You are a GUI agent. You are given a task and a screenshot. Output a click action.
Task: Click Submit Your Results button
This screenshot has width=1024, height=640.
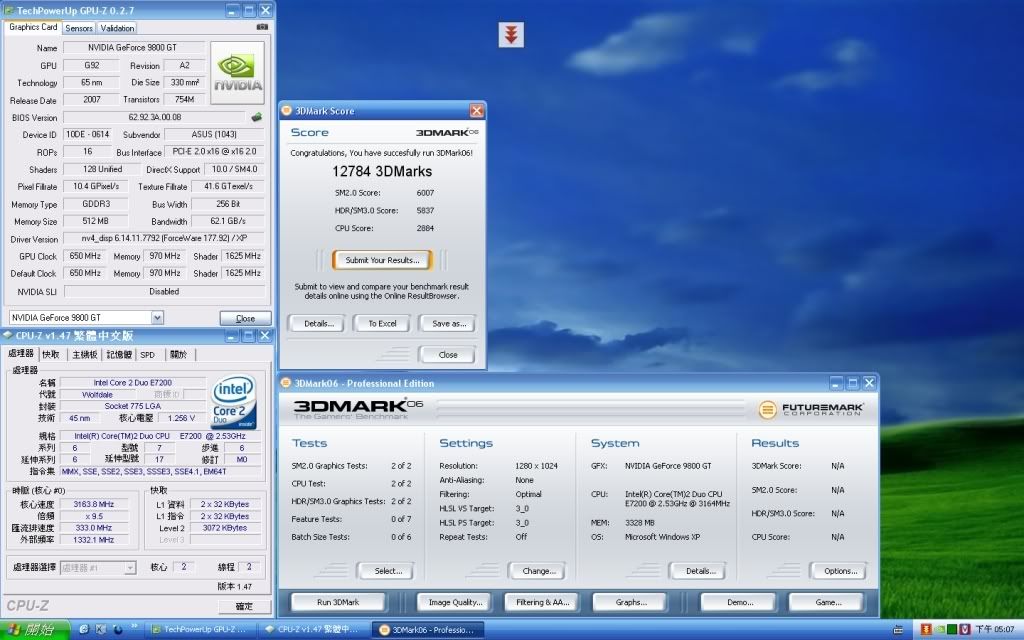(x=382, y=260)
